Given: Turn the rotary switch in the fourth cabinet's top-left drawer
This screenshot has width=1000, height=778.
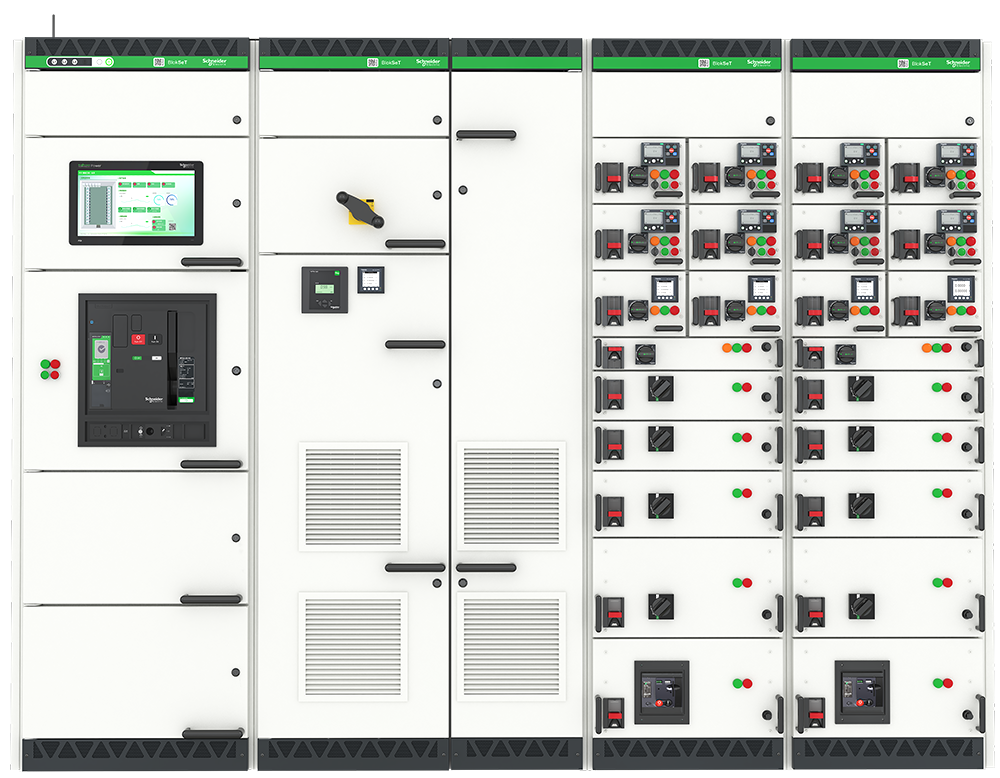Looking at the screenshot, I should 638,176.
